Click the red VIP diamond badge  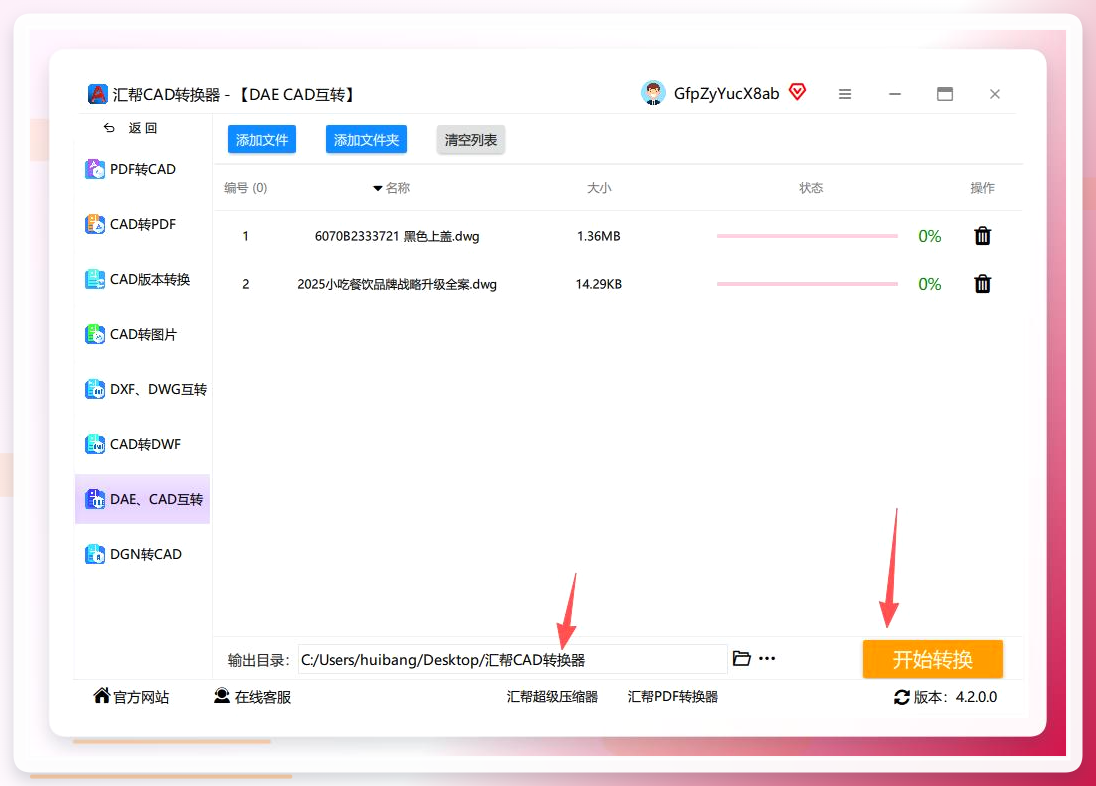pyautogui.click(x=798, y=92)
